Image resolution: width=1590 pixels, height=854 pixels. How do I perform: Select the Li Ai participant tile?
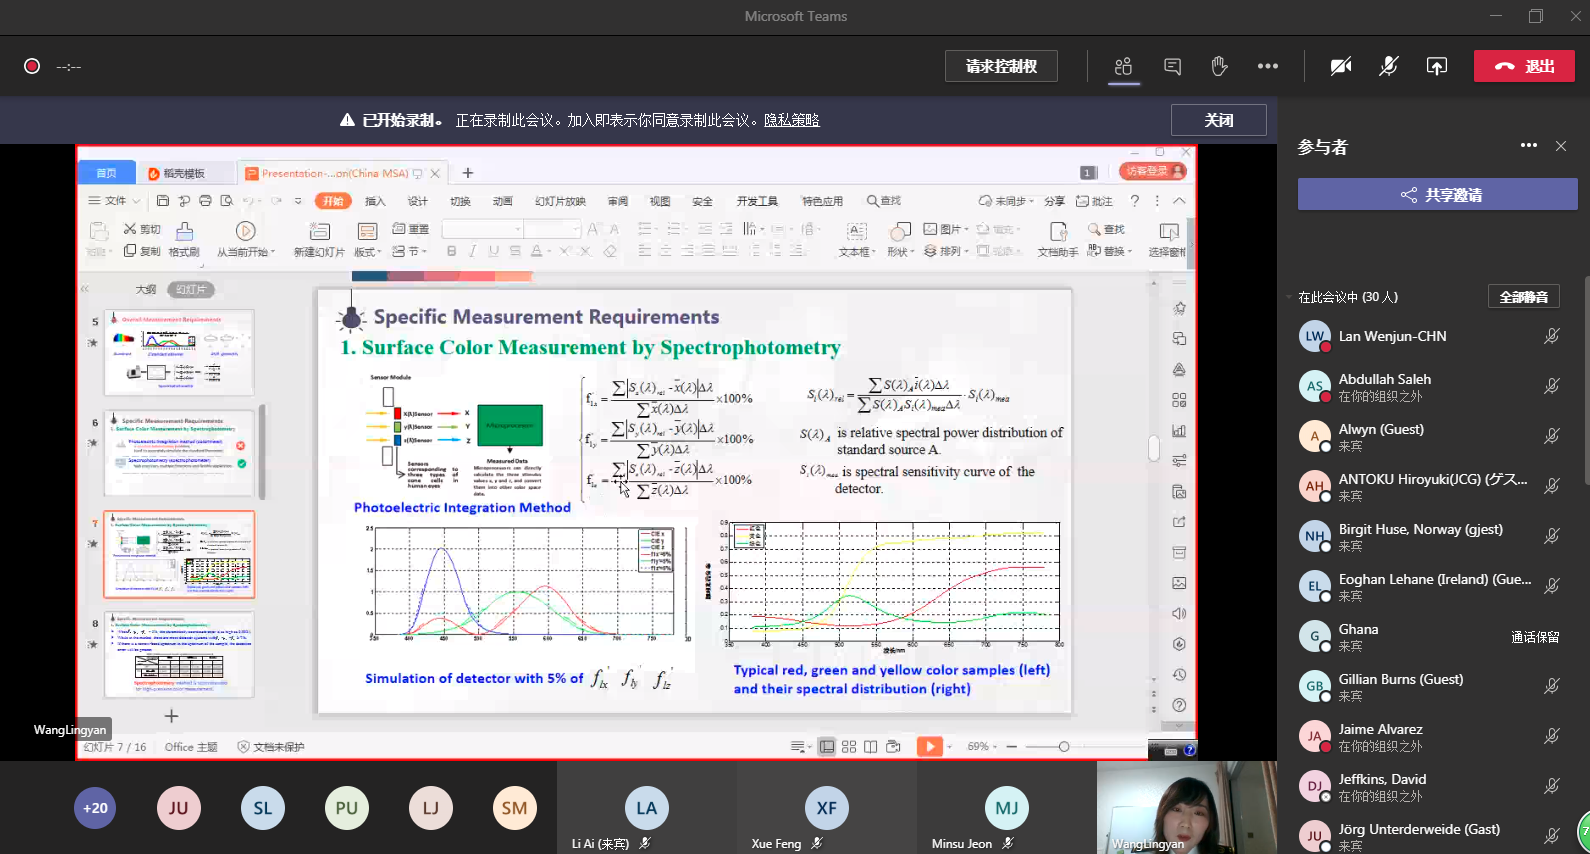646,808
